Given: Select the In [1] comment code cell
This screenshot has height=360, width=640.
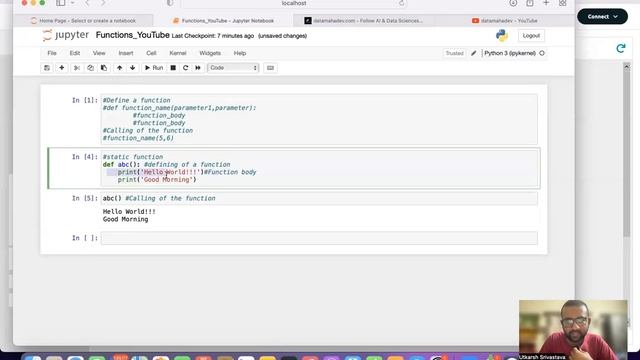Looking at the screenshot, I should tap(319, 119).
